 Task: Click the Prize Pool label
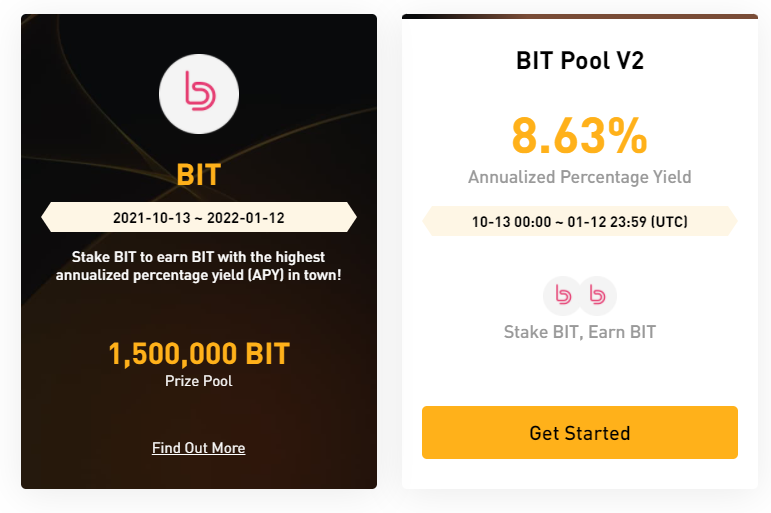[199, 381]
